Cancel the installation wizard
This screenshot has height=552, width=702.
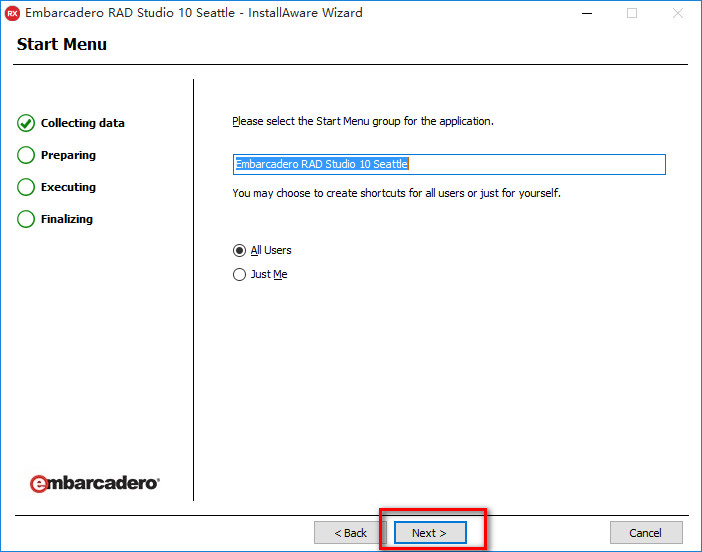coord(646,533)
